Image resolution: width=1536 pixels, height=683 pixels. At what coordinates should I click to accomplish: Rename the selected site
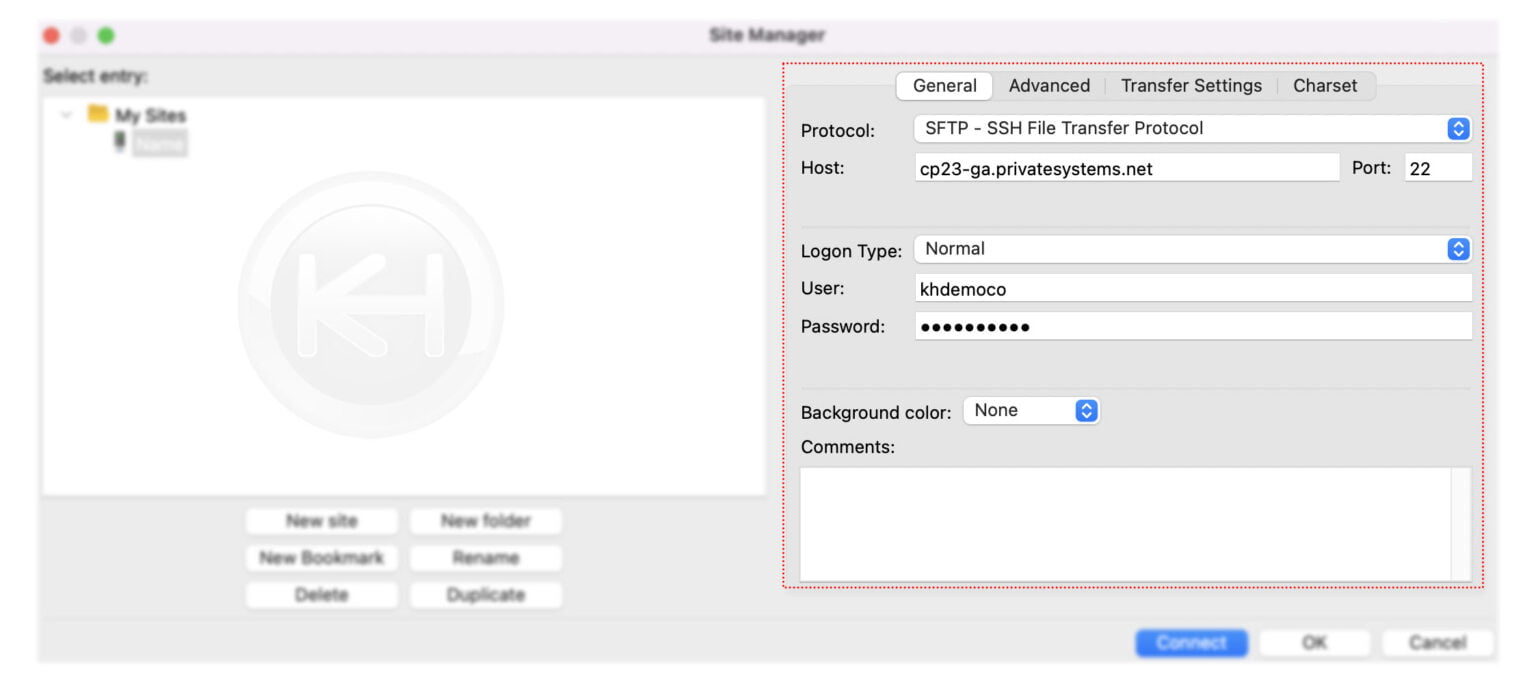[486, 558]
